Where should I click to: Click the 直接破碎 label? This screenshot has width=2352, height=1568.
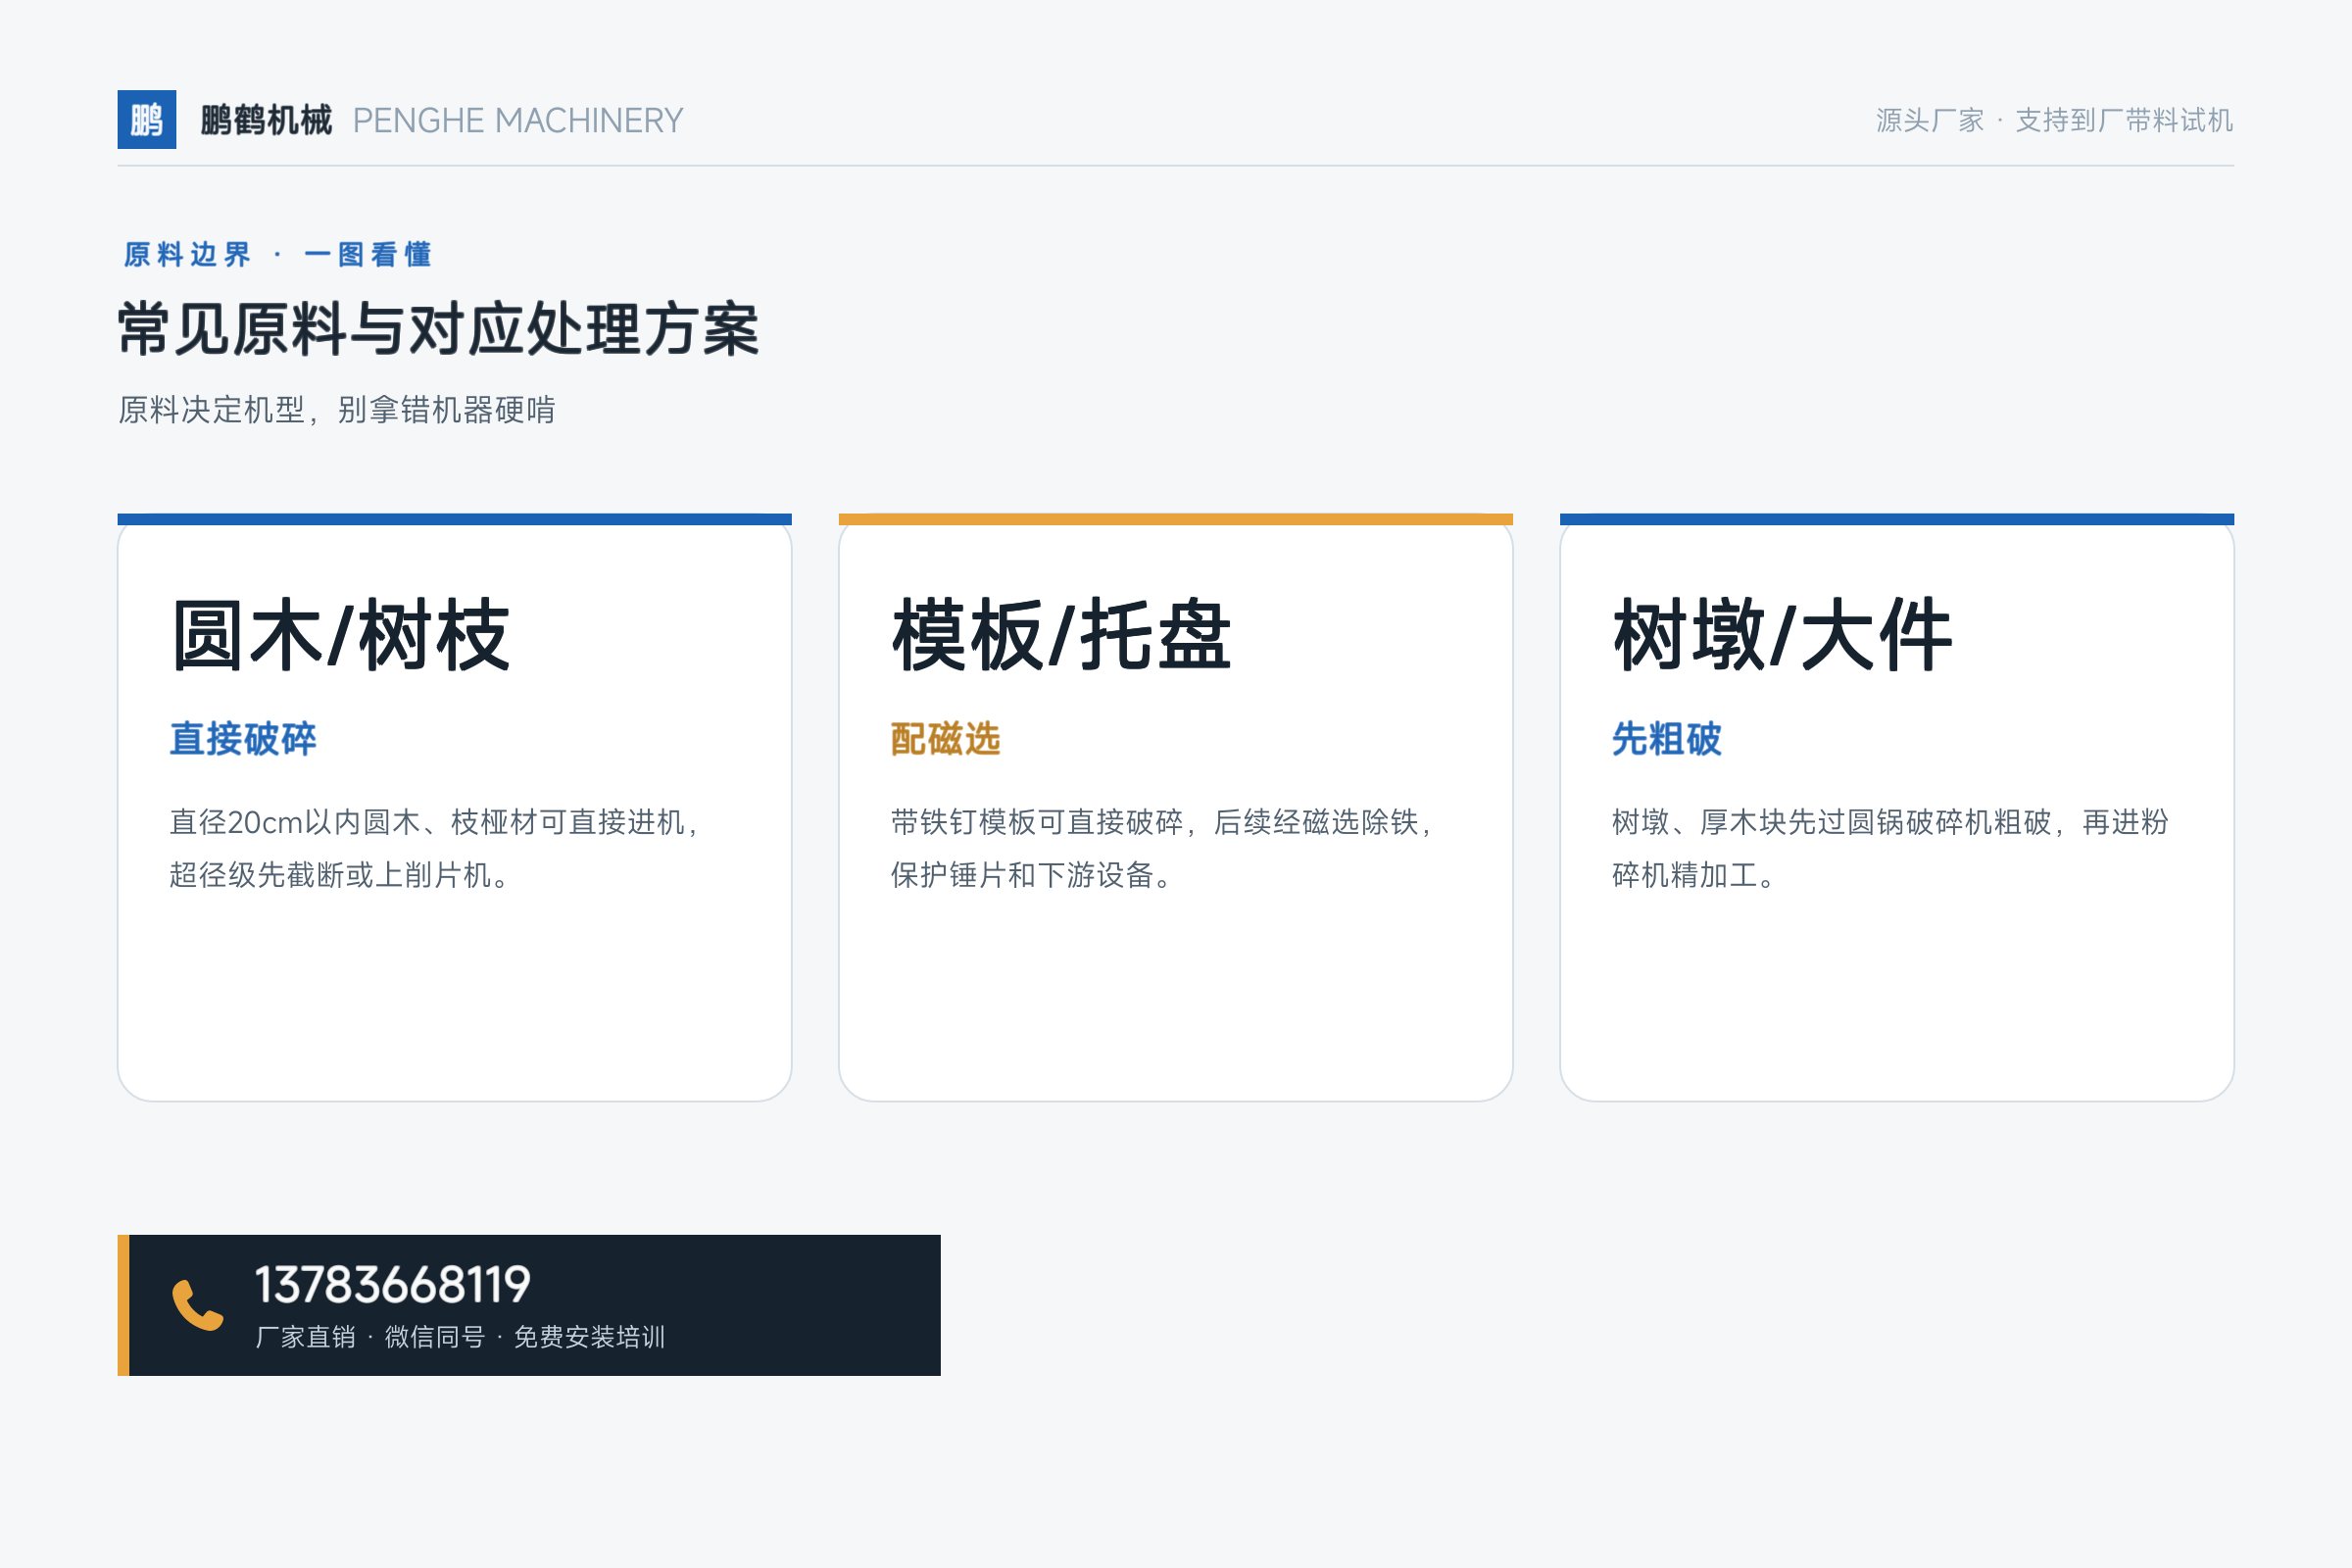[x=243, y=739]
